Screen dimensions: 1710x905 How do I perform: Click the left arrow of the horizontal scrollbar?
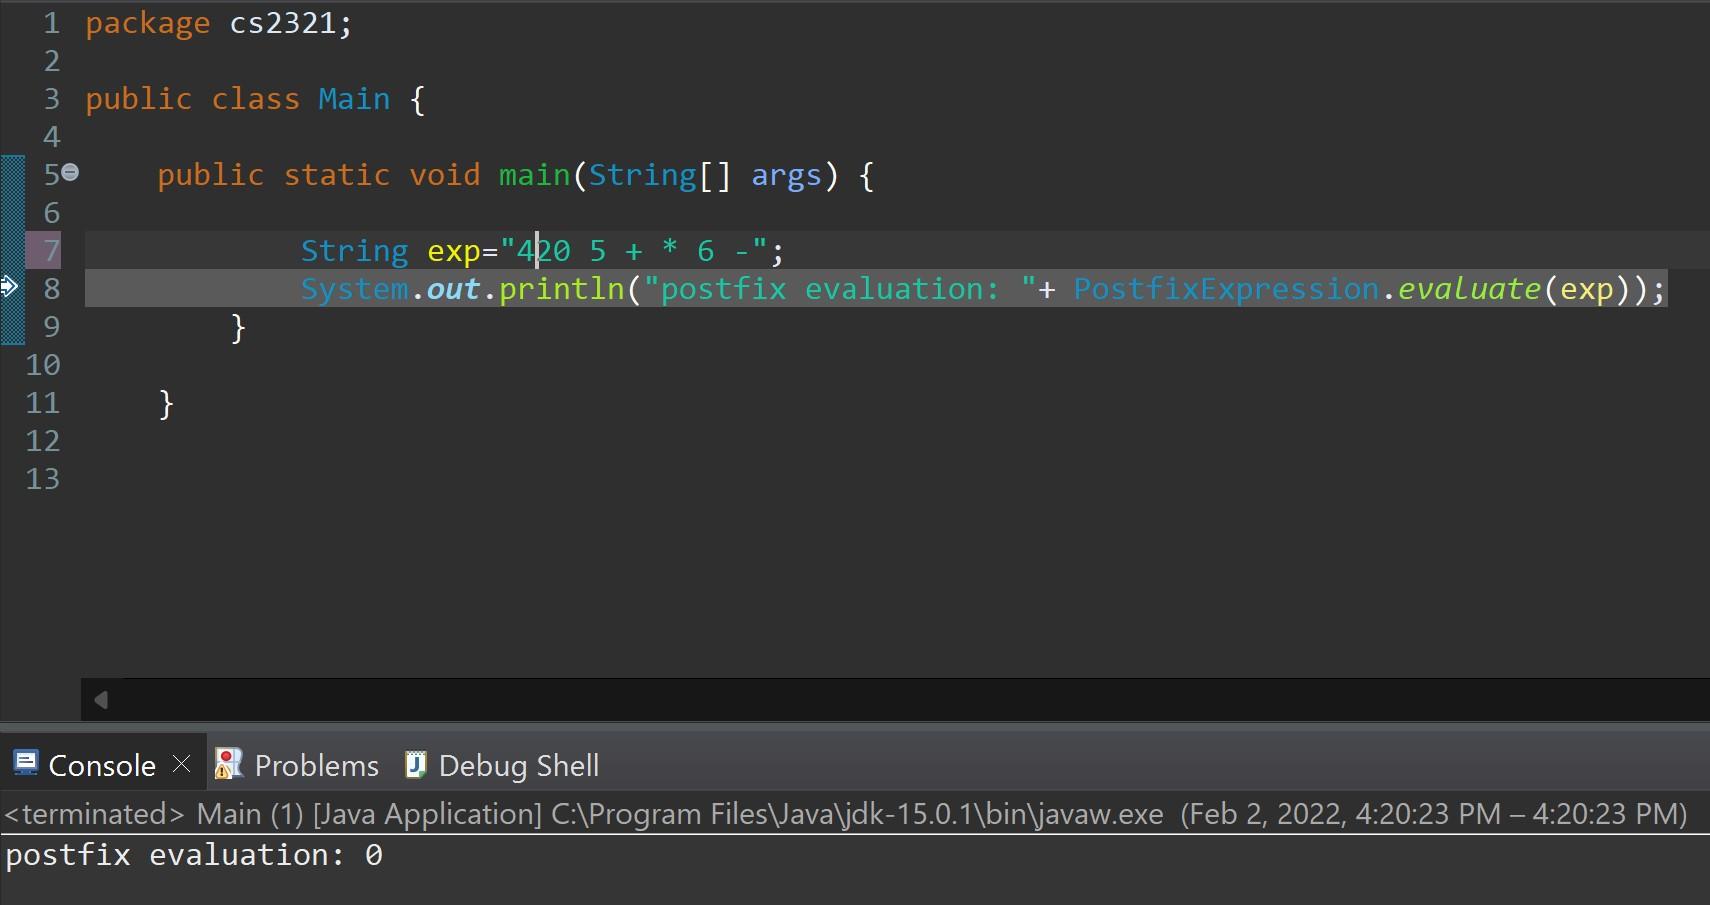(99, 700)
